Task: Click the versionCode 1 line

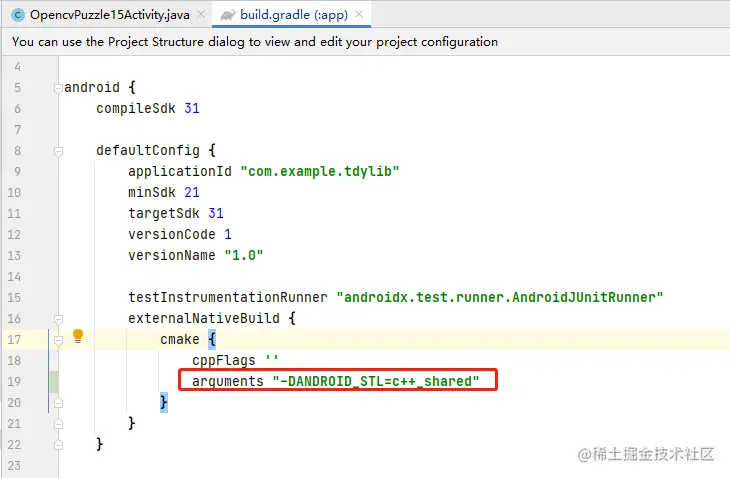Action: click(180, 234)
